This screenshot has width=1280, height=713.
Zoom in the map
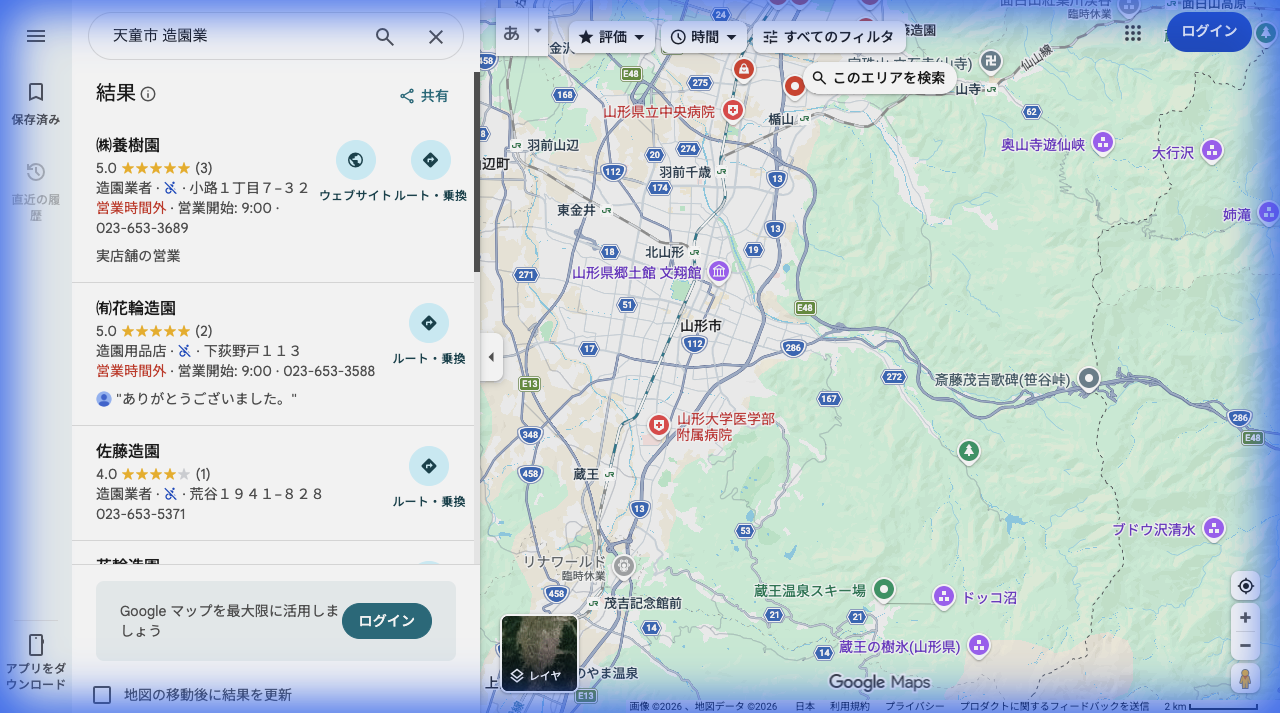click(x=1245, y=618)
